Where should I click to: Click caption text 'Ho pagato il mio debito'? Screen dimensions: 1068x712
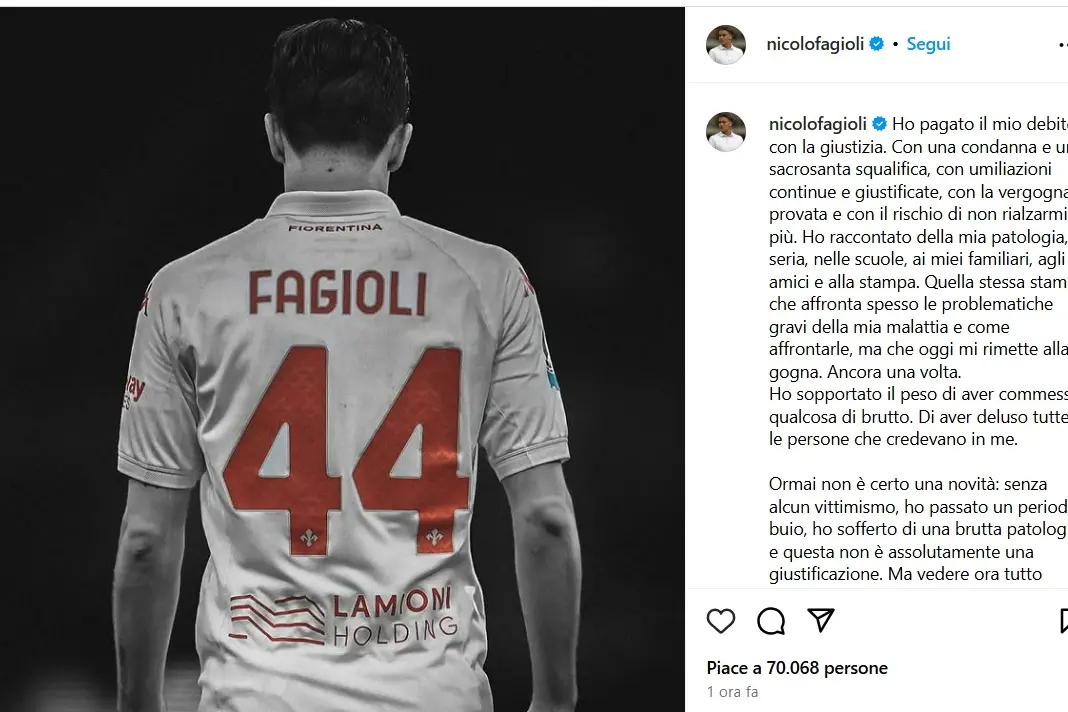980,124
